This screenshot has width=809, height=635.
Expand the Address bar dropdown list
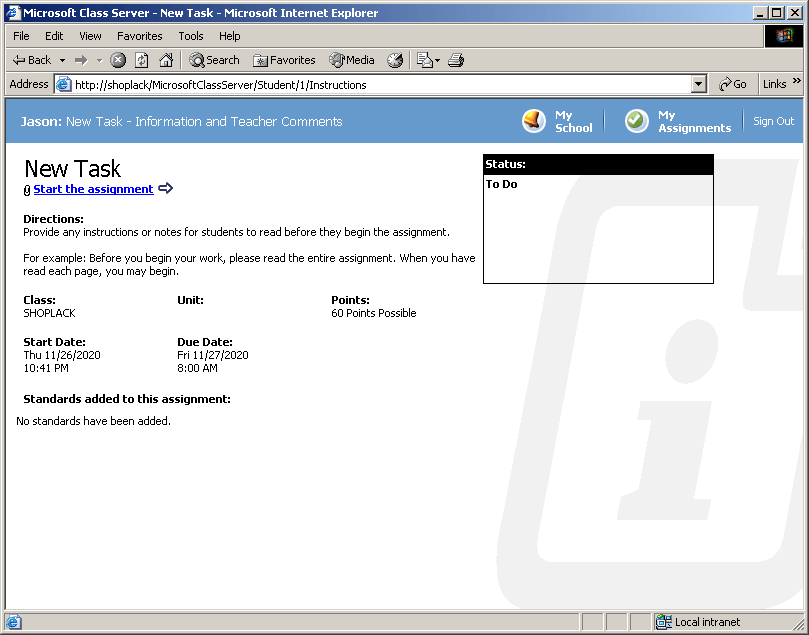[x=698, y=84]
